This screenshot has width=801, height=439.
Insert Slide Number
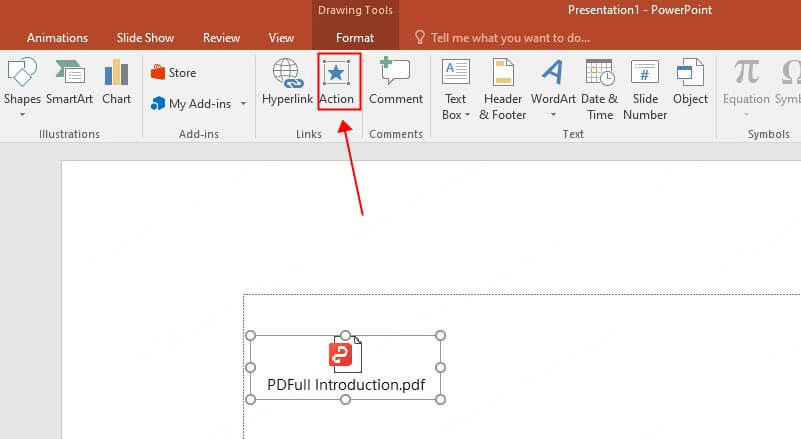tap(645, 89)
